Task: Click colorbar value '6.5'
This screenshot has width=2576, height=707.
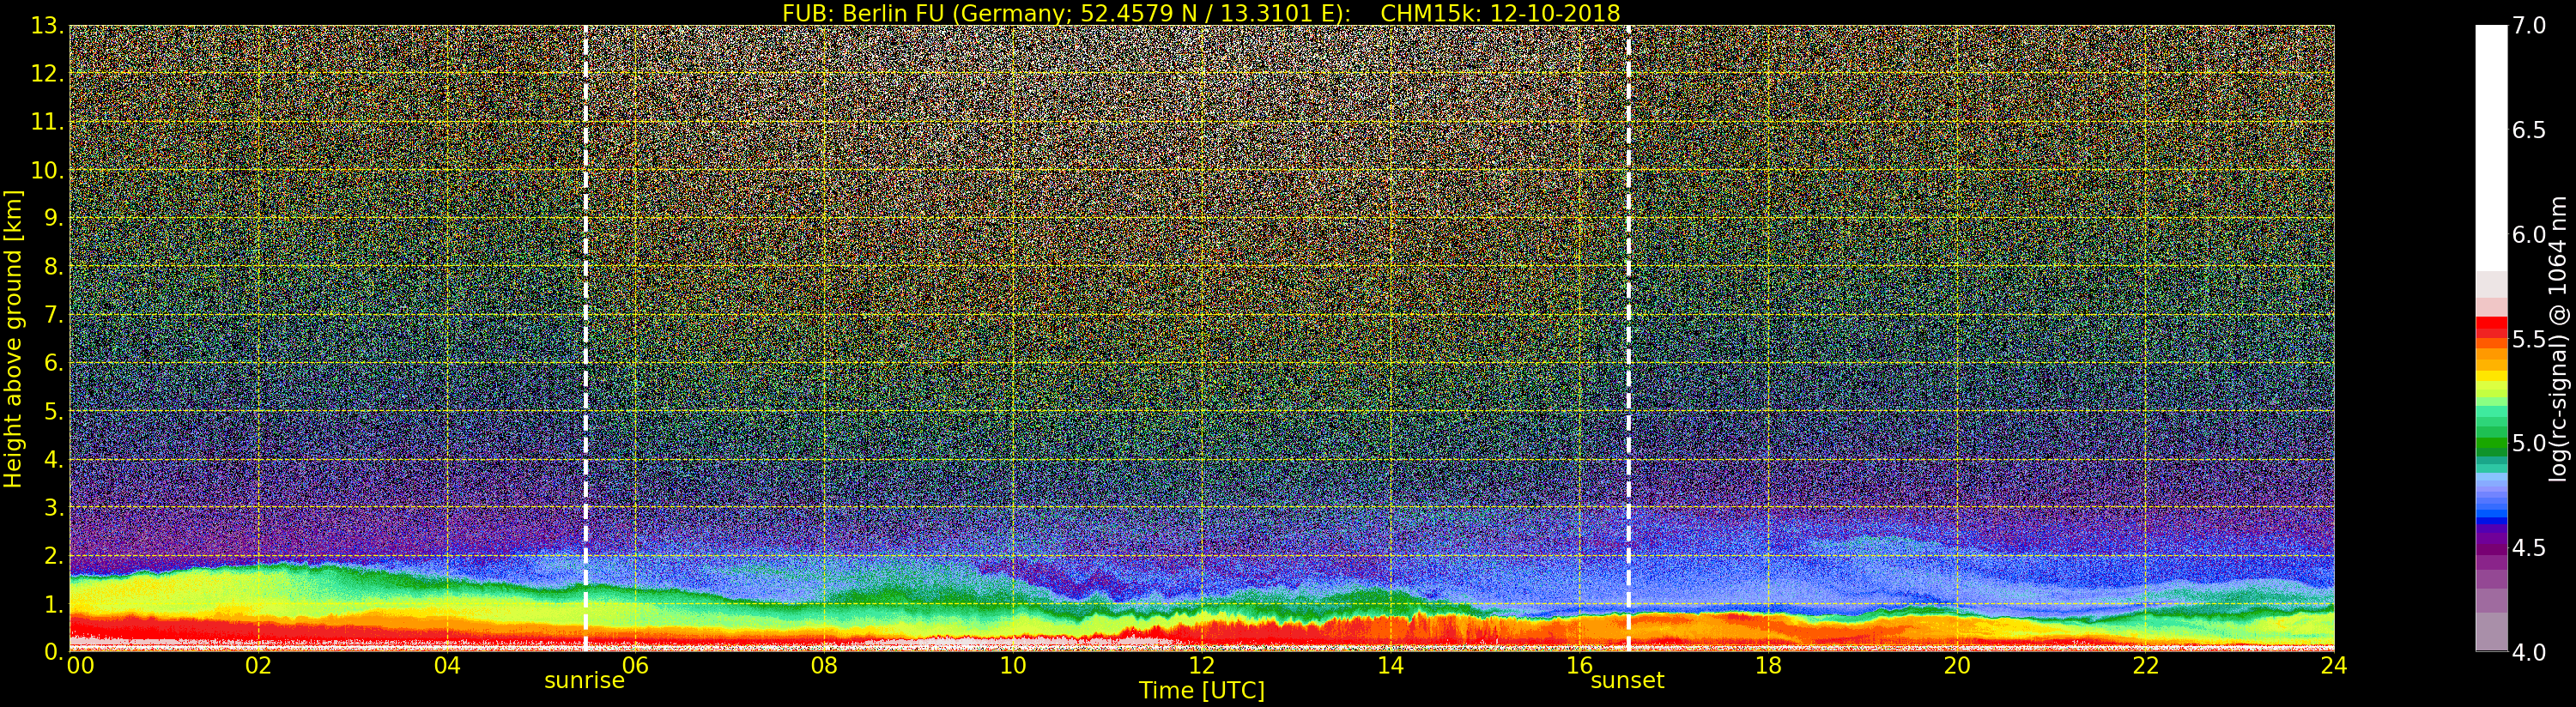Action: [x=2529, y=130]
